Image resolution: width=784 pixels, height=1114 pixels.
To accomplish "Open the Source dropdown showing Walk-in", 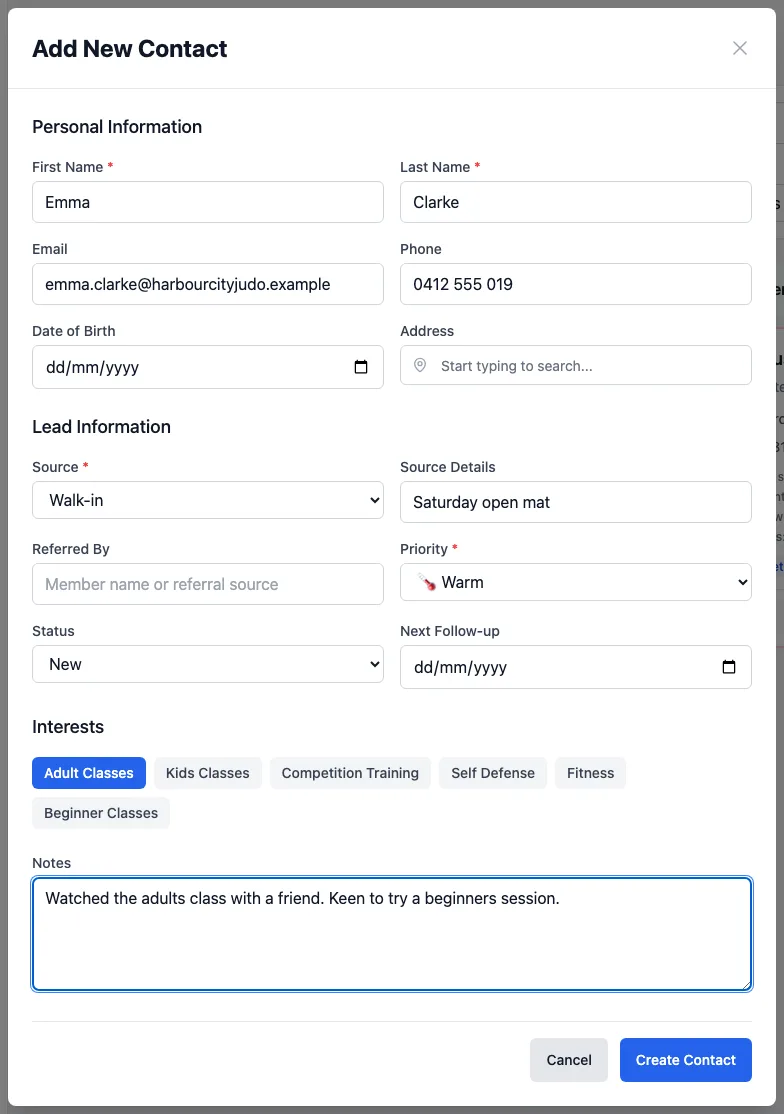I will pyautogui.click(x=208, y=500).
